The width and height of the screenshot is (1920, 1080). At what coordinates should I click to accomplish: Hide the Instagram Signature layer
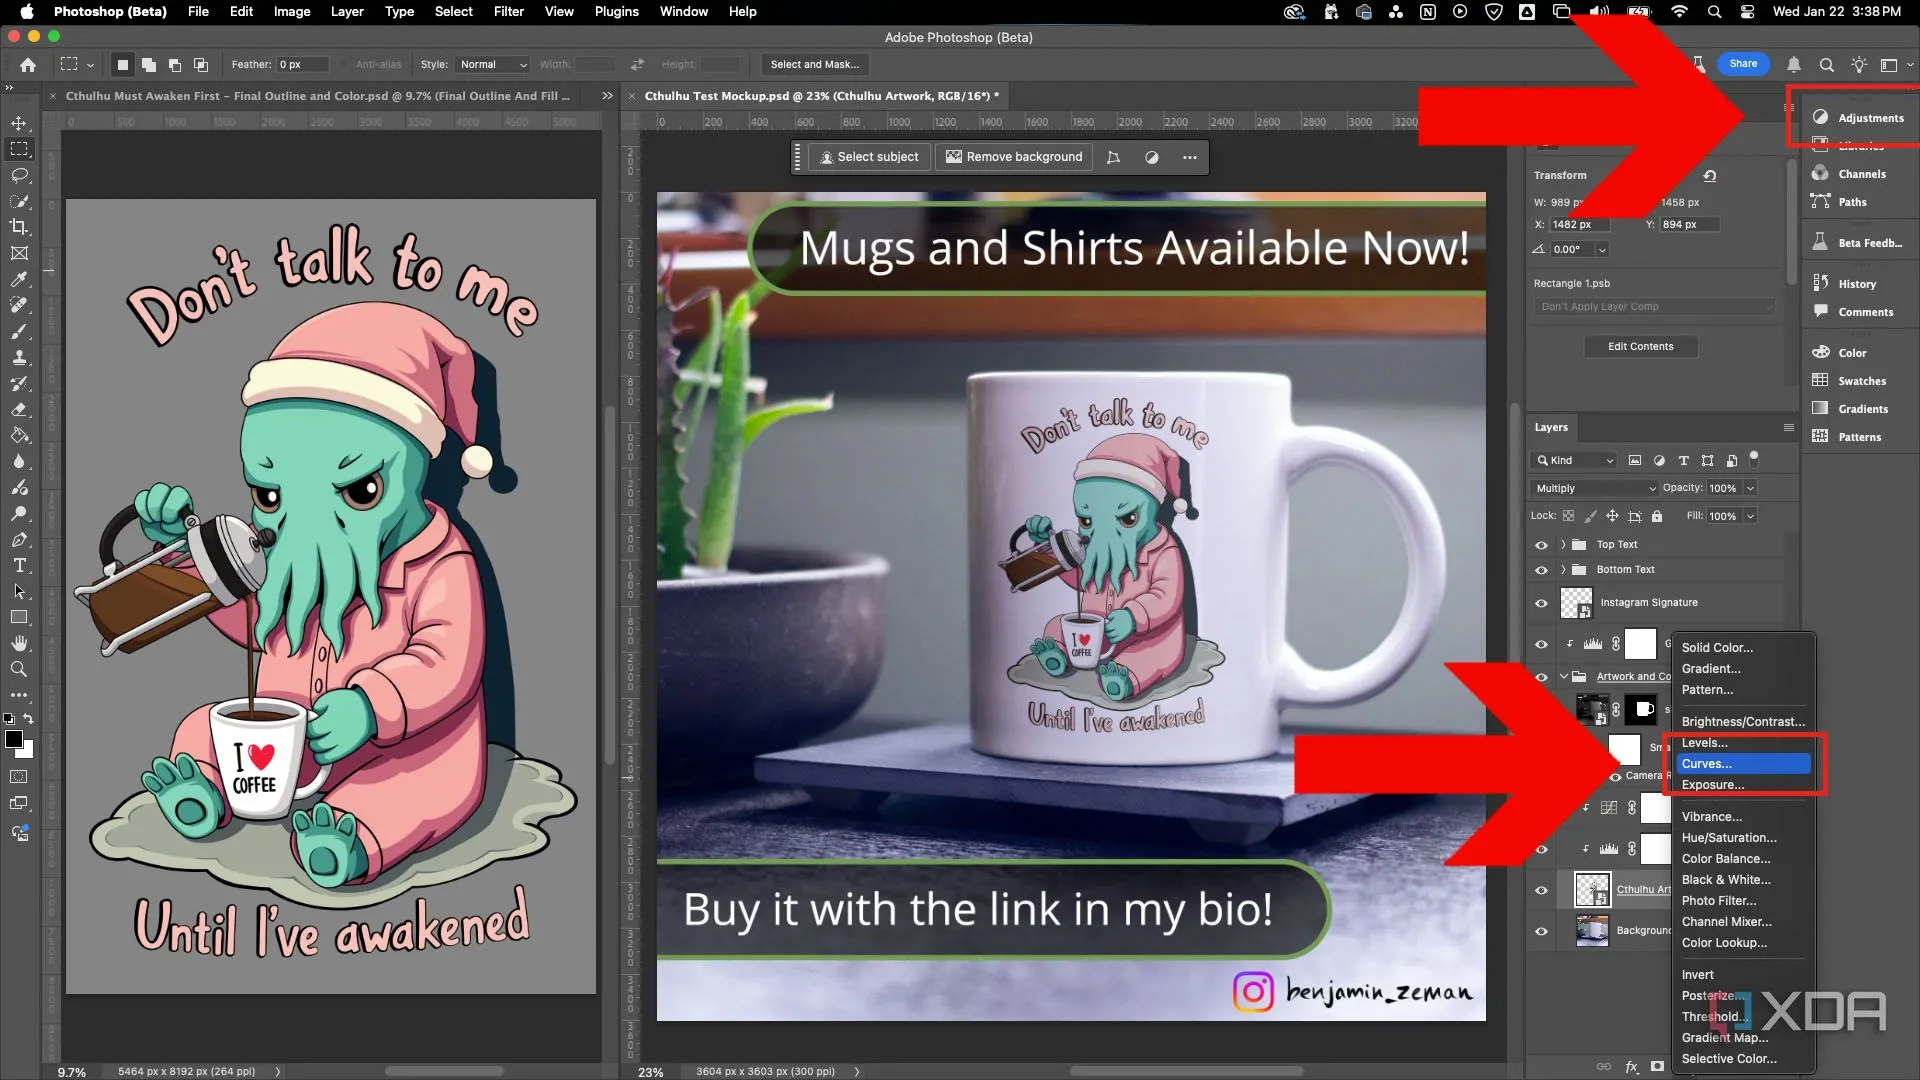point(1541,603)
